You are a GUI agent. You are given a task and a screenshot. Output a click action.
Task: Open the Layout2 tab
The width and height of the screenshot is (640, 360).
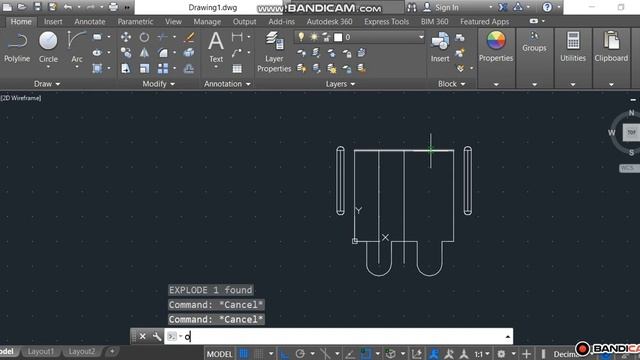[x=82, y=351]
